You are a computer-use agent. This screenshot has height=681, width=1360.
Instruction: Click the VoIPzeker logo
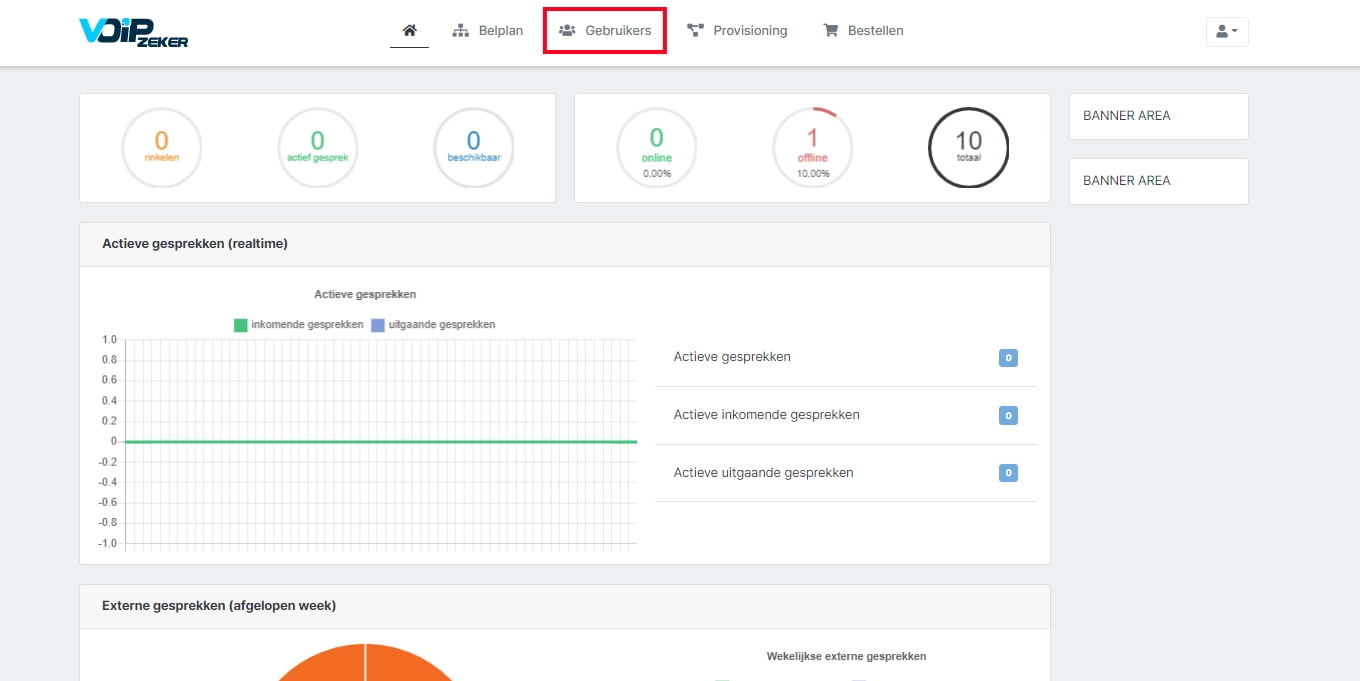pyautogui.click(x=133, y=32)
